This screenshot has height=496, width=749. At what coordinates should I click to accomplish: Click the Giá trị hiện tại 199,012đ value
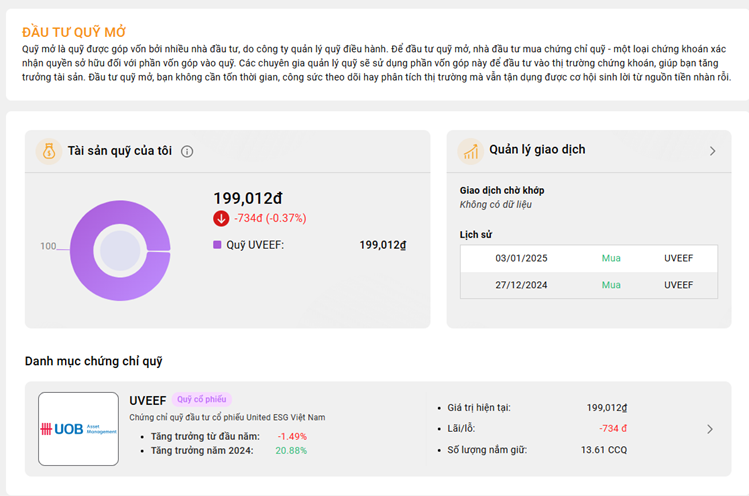[607, 408]
